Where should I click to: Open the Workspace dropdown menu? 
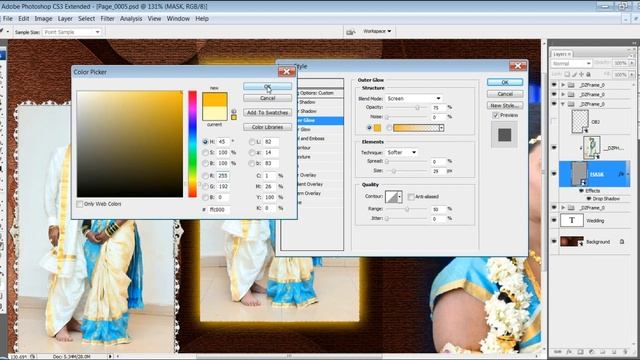(x=377, y=31)
